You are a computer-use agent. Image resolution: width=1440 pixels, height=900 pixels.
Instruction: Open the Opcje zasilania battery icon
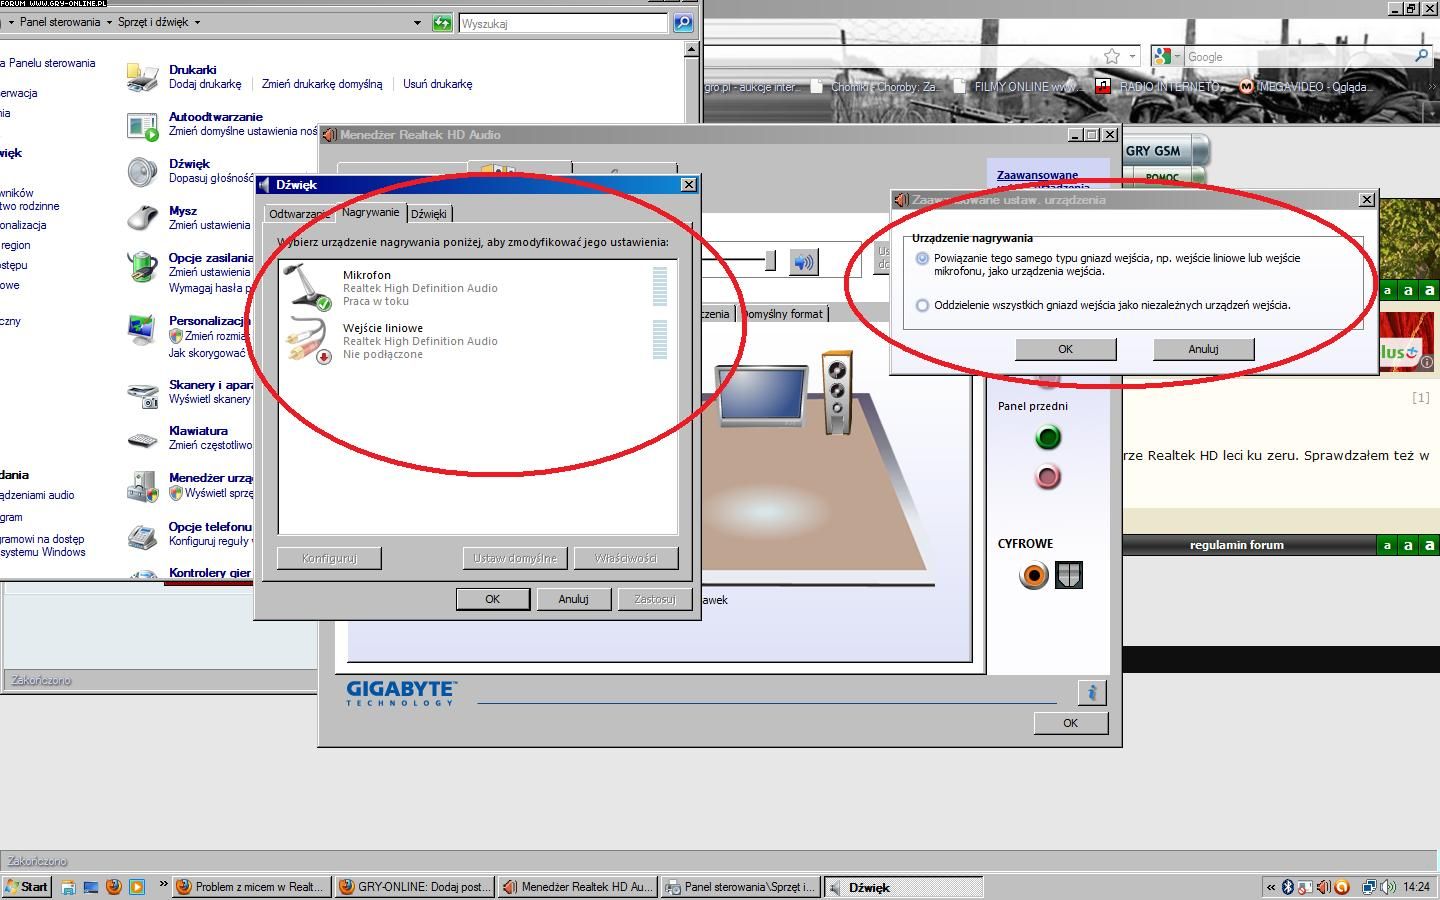(142, 266)
